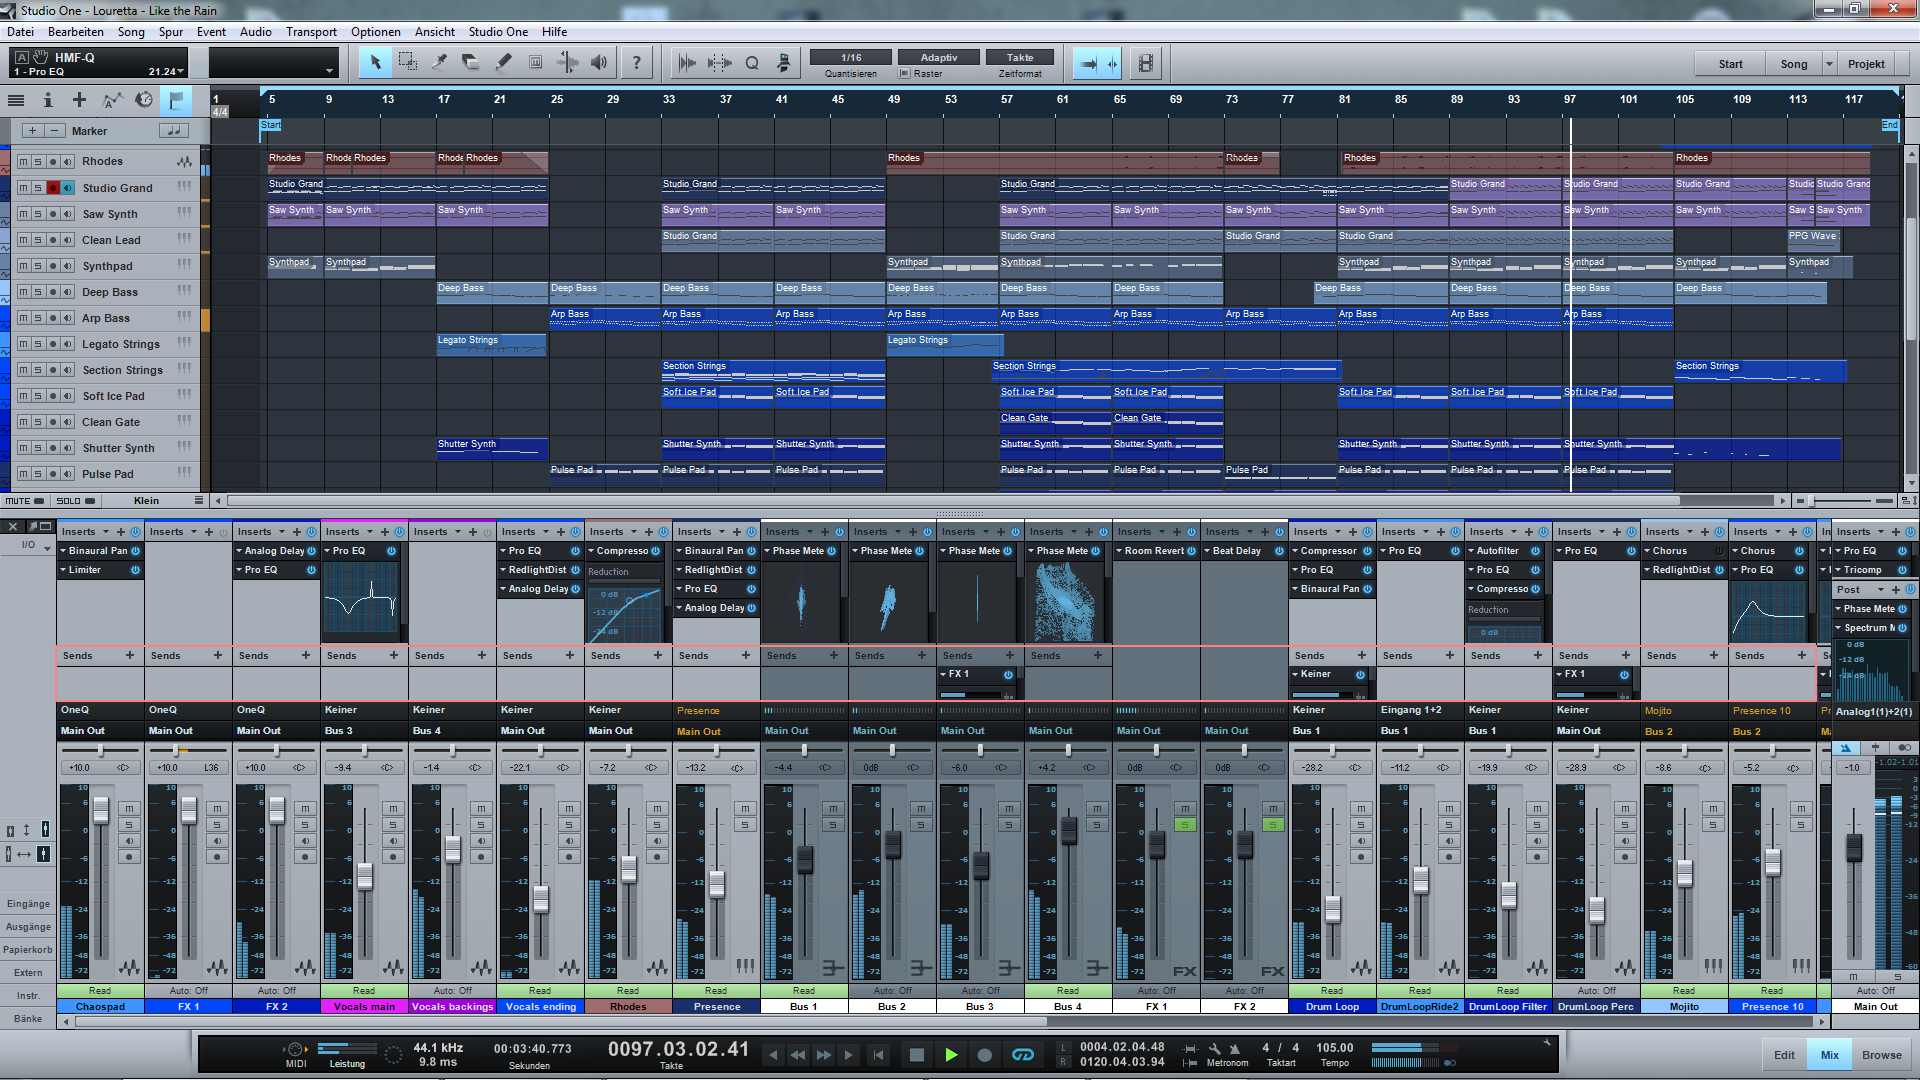Select the Eraser tool
The image size is (1920, 1080).
pos(471,63)
